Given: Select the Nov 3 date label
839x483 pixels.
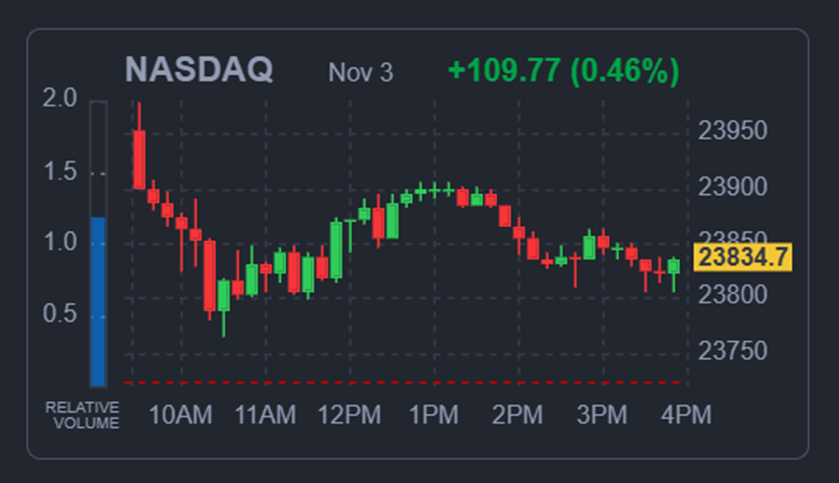Looking at the screenshot, I should point(360,73).
